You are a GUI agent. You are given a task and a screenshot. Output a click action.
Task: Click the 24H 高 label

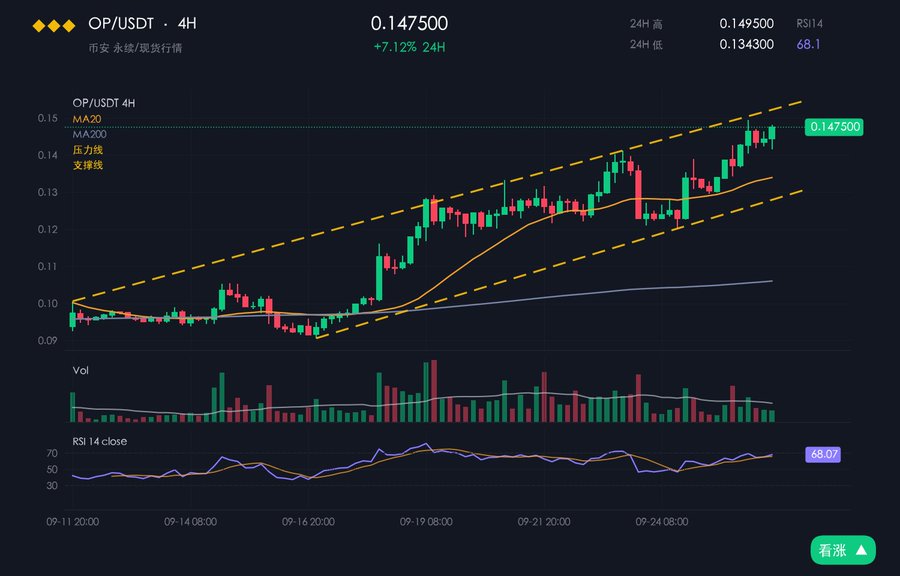click(646, 24)
